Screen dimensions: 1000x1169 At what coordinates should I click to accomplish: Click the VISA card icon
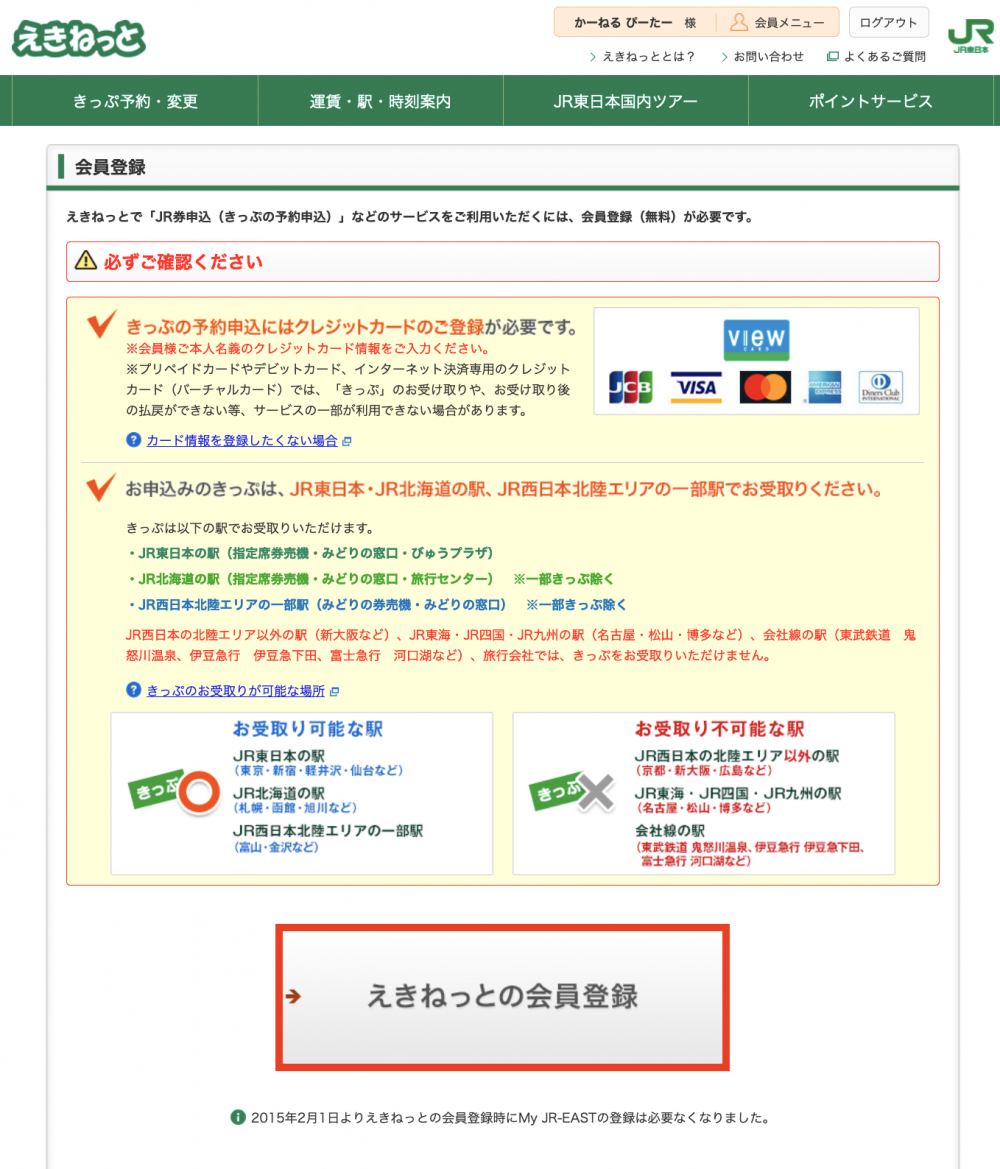[x=696, y=387]
